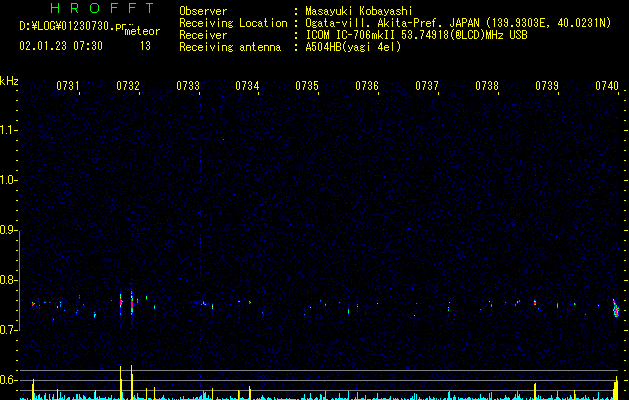Click the 'Observer' field label
The height and width of the screenshot is (400, 629).
pos(203,11)
